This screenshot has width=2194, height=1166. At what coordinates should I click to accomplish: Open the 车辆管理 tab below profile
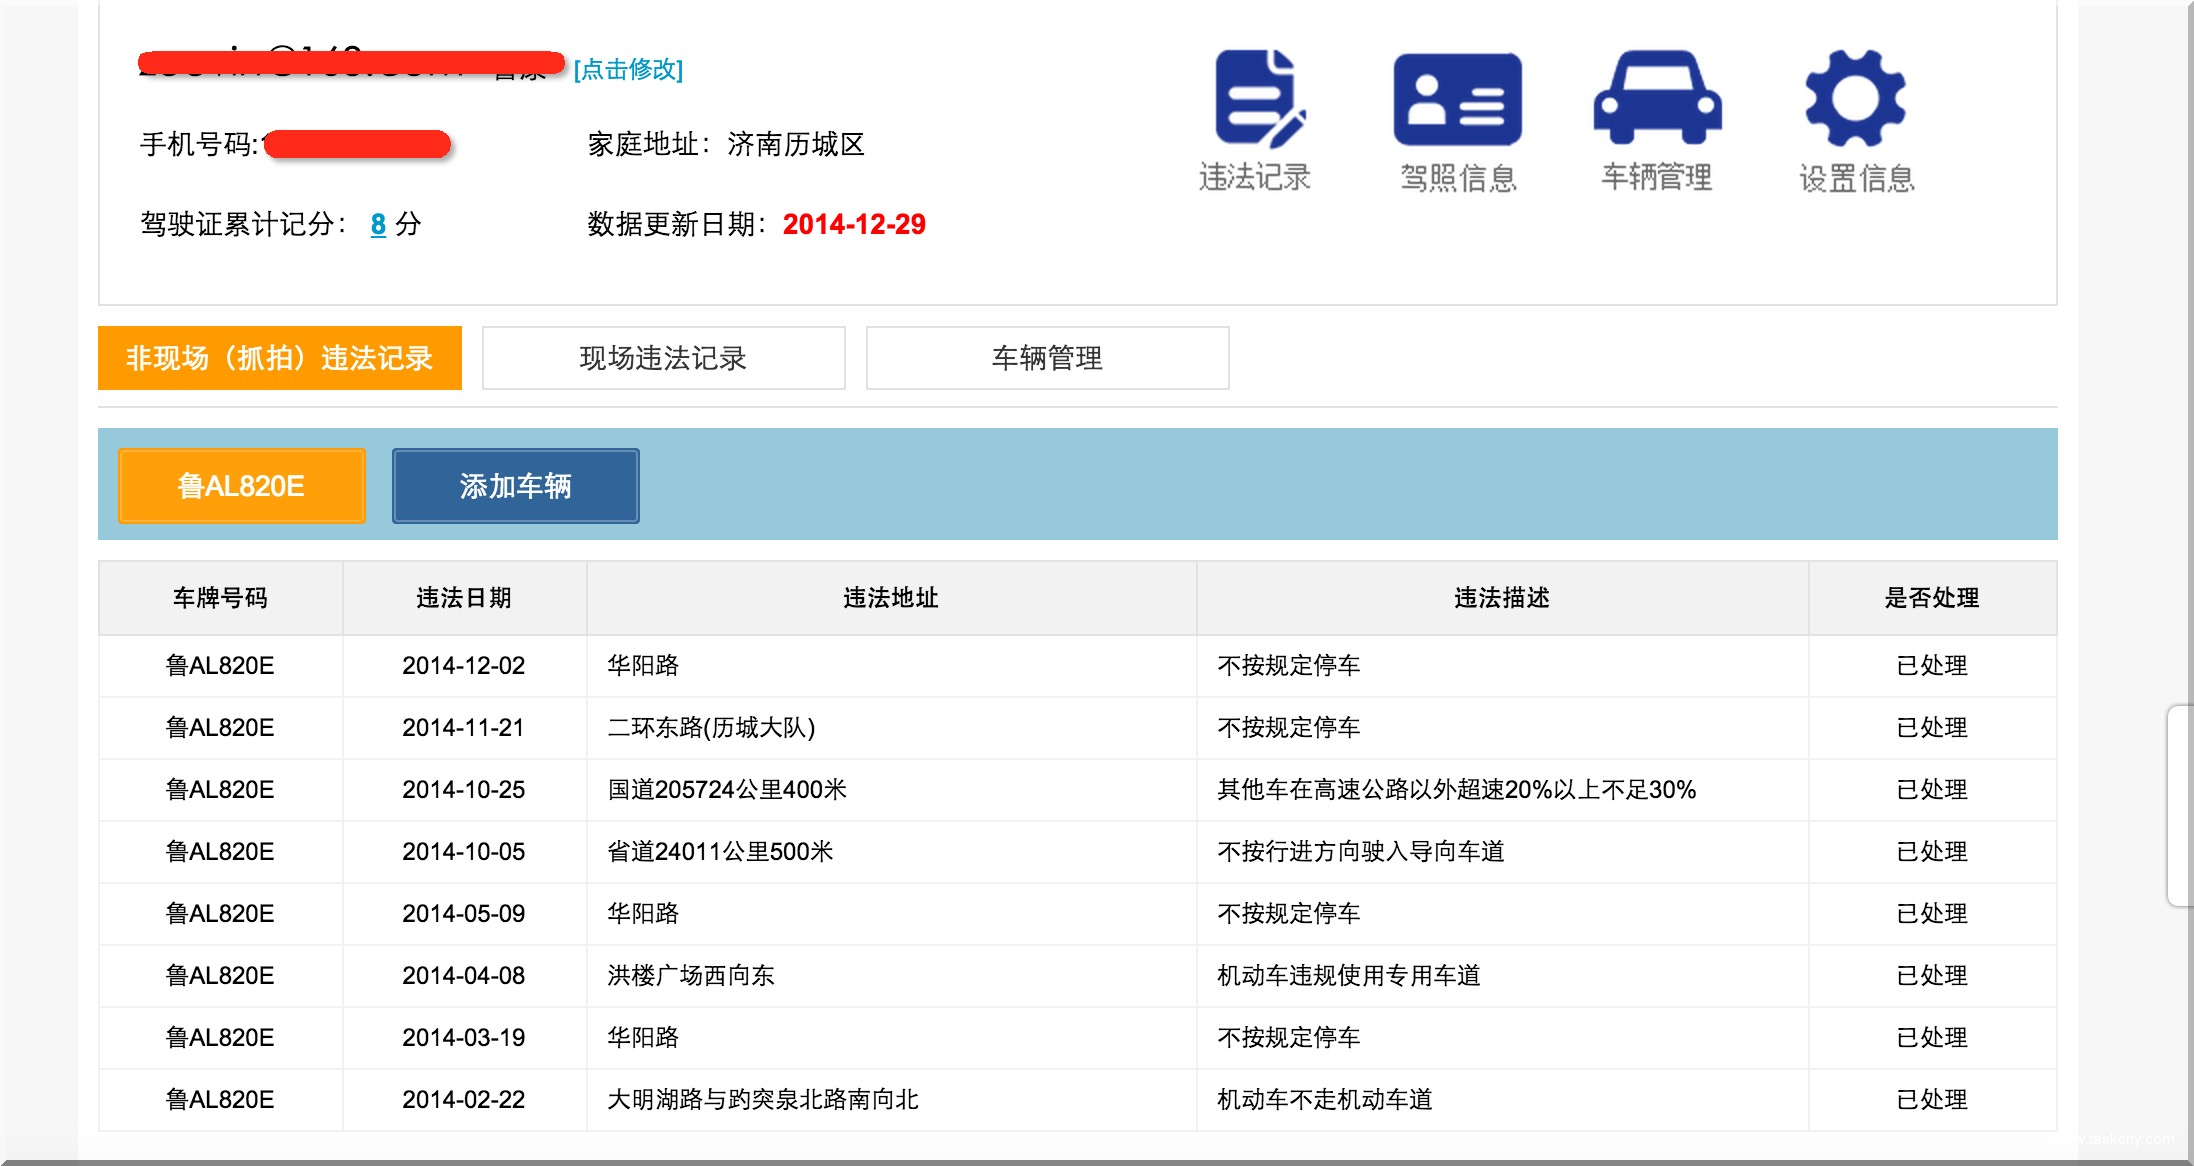point(1047,358)
